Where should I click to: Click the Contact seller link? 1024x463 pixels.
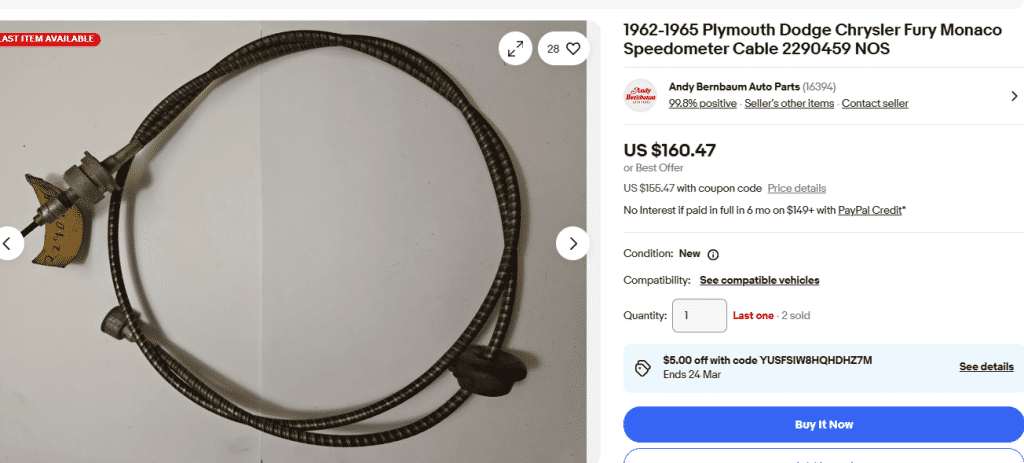click(x=874, y=104)
